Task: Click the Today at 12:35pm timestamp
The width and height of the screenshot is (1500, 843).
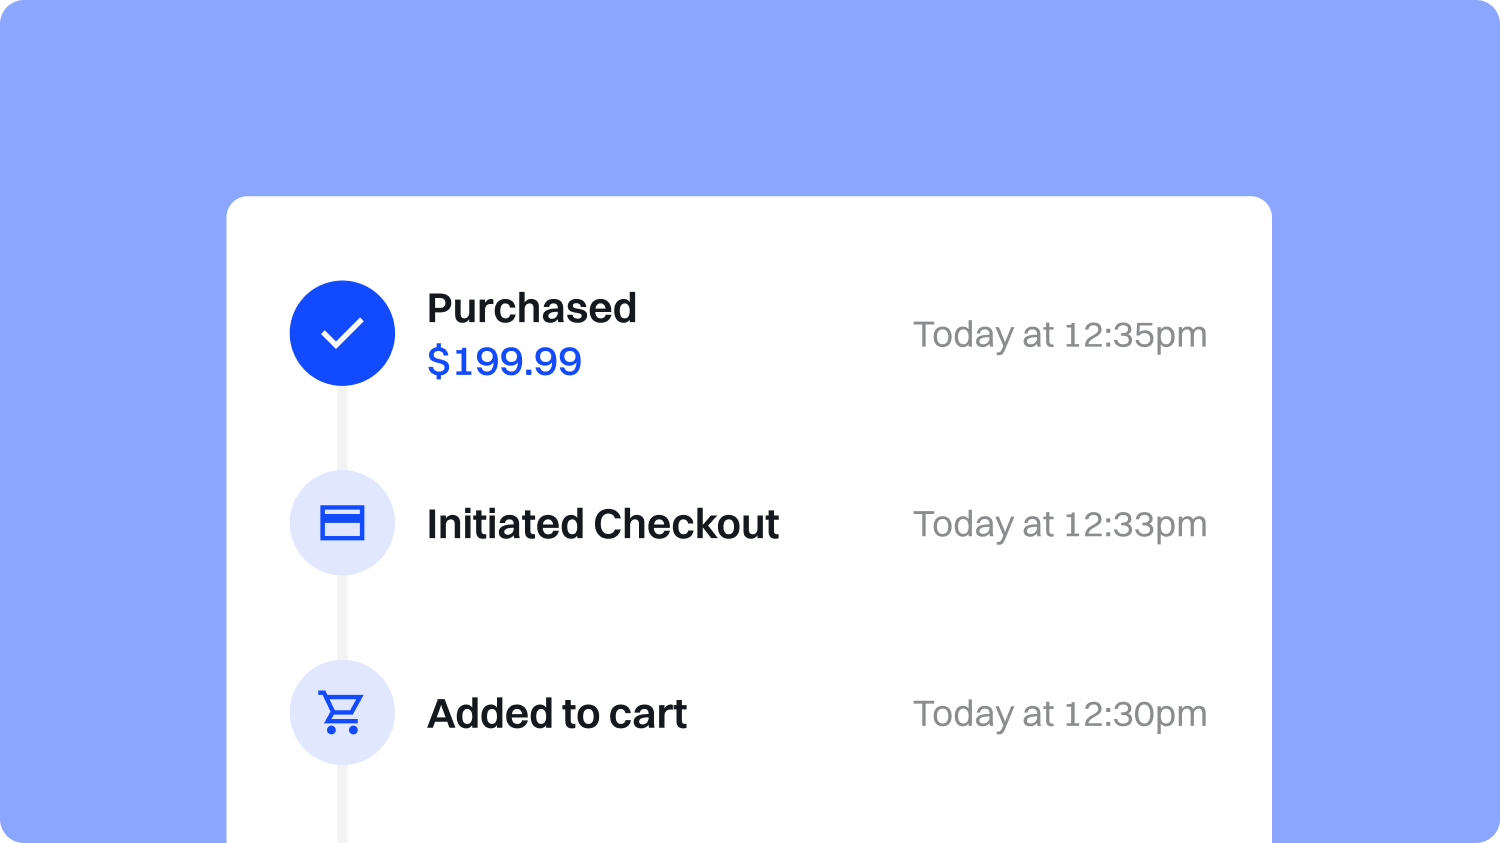Action: click(x=1059, y=335)
